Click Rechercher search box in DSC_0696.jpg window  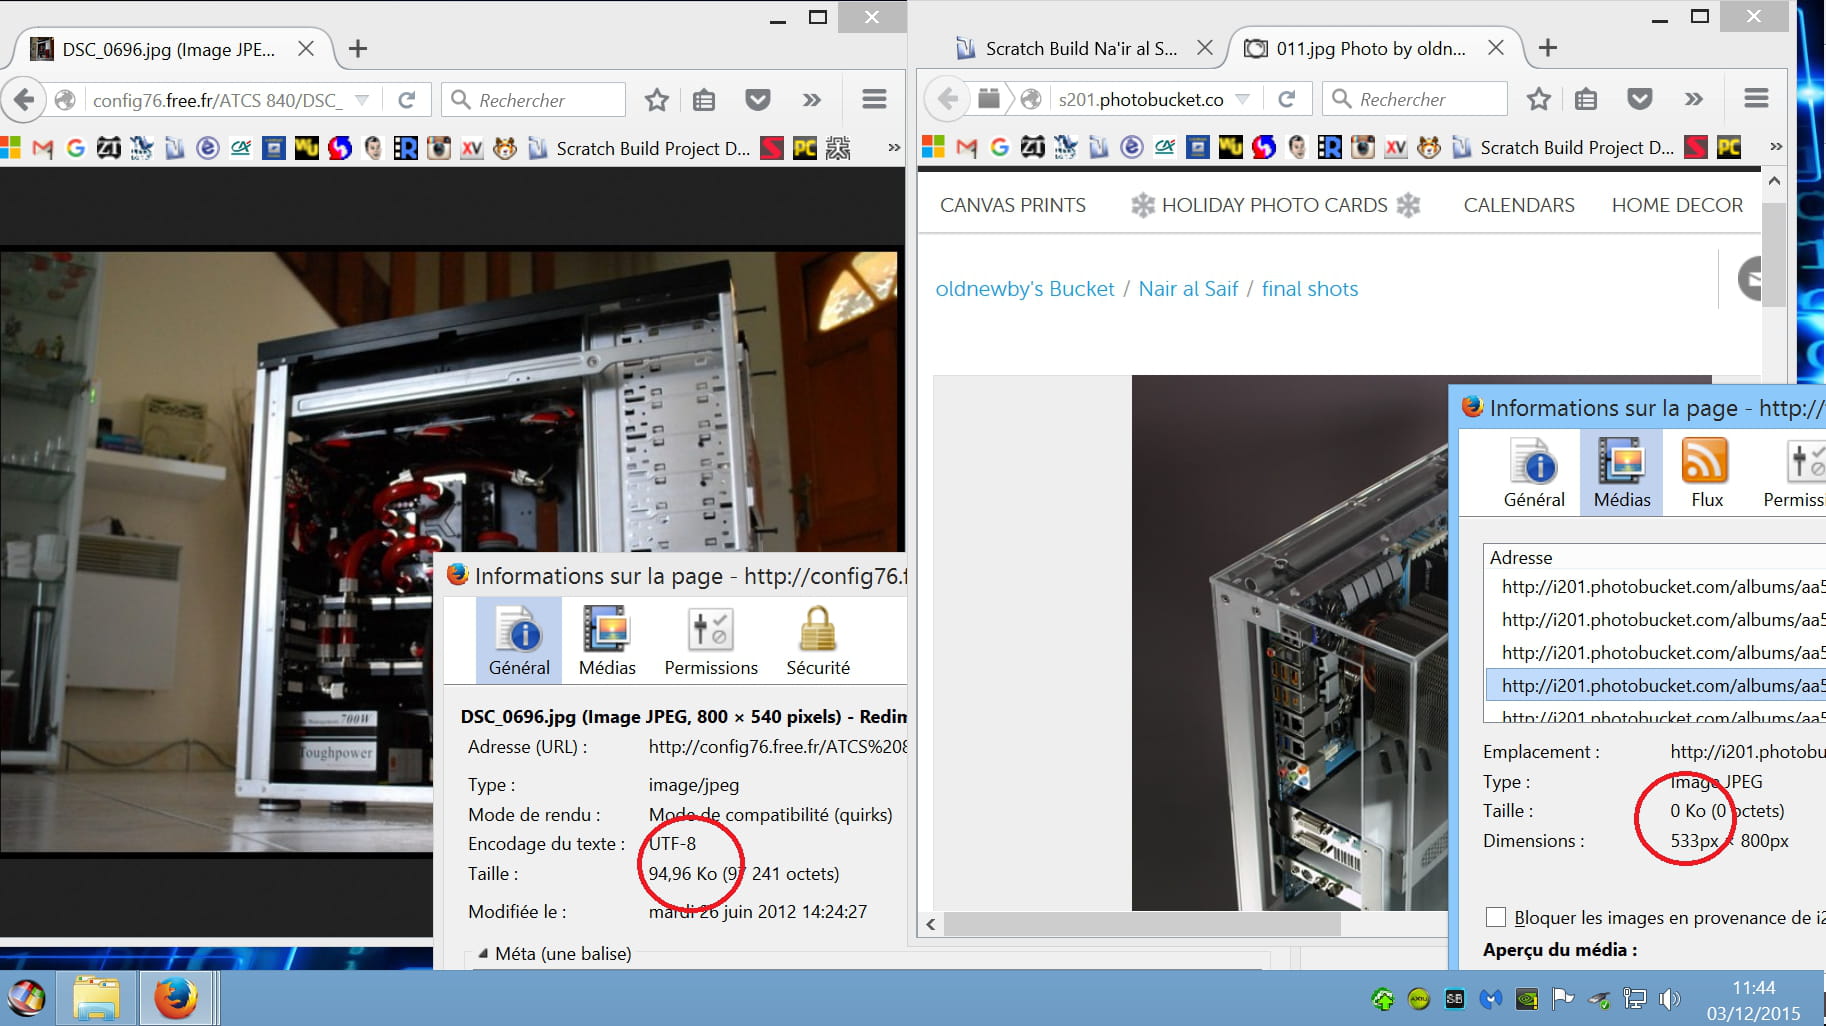[x=533, y=100]
